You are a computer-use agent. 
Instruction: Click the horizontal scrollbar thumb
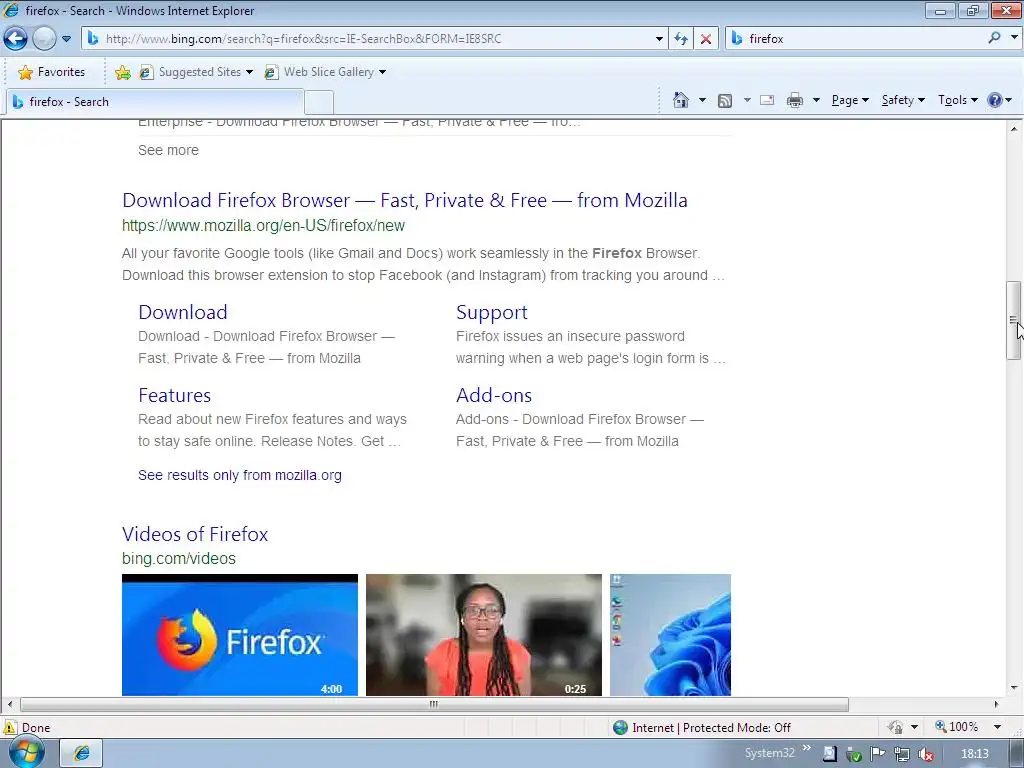pos(434,704)
